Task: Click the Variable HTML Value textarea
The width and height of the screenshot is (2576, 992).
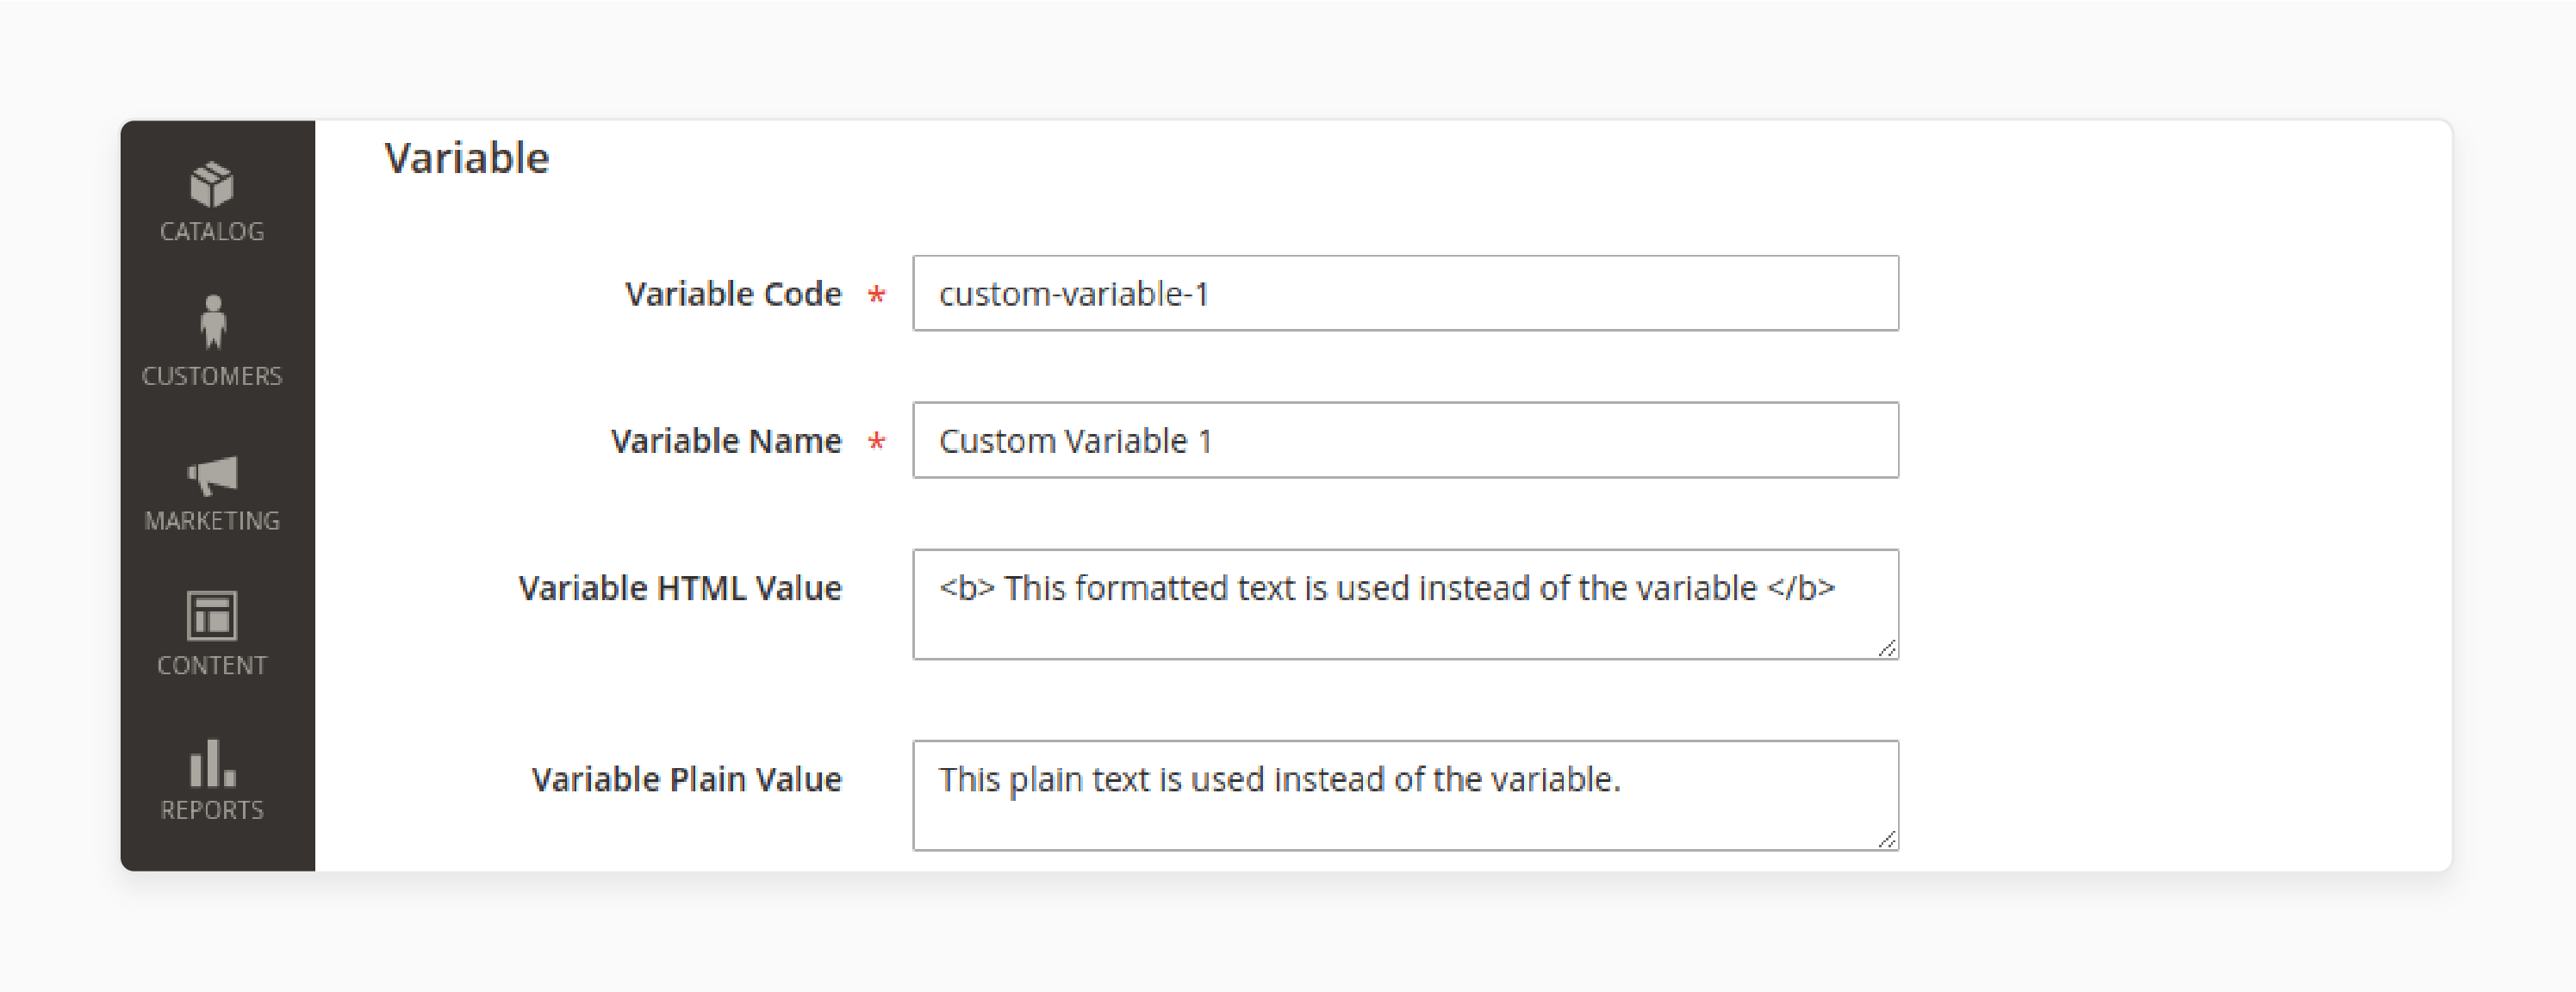Action: coord(1405,604)
